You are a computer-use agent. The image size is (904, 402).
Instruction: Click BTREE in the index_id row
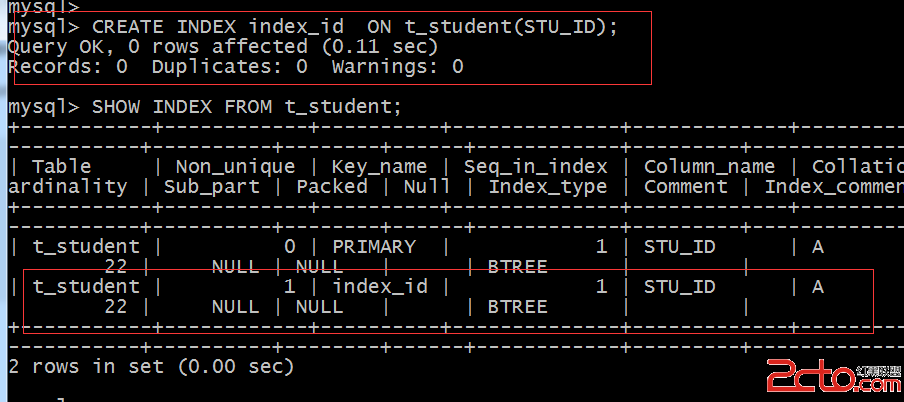point(517,307)
